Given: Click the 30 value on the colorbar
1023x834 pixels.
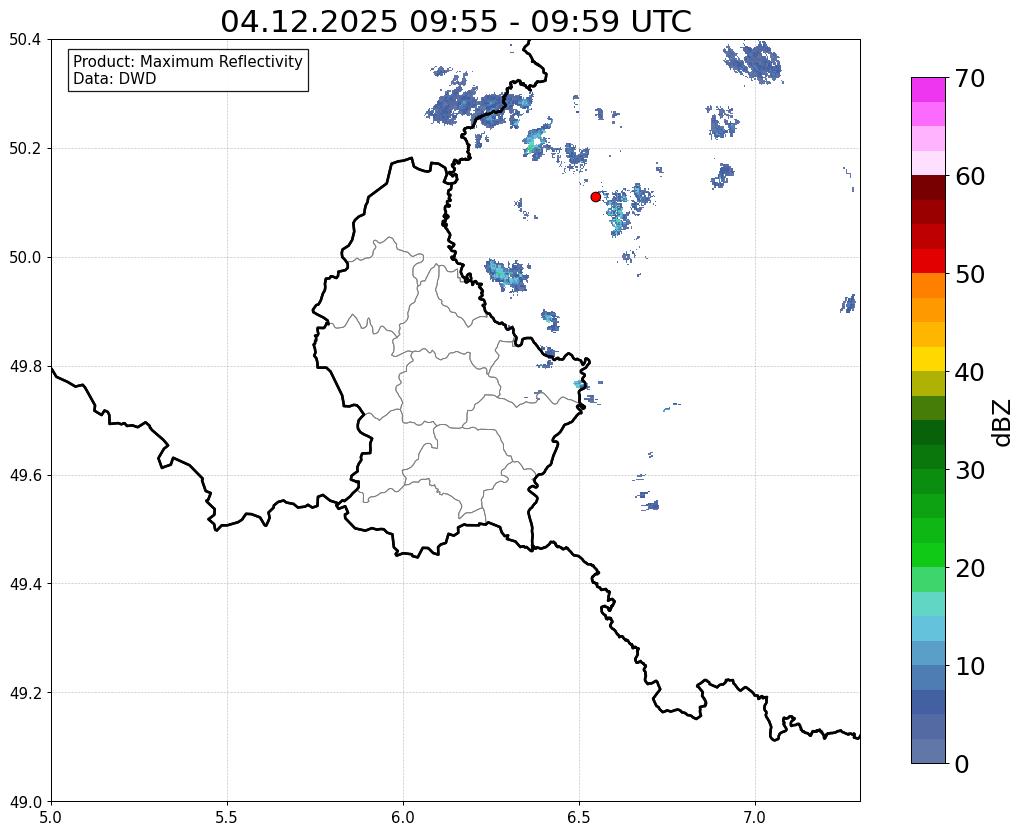Looking at the screenshot, I should tap(970, 470).
